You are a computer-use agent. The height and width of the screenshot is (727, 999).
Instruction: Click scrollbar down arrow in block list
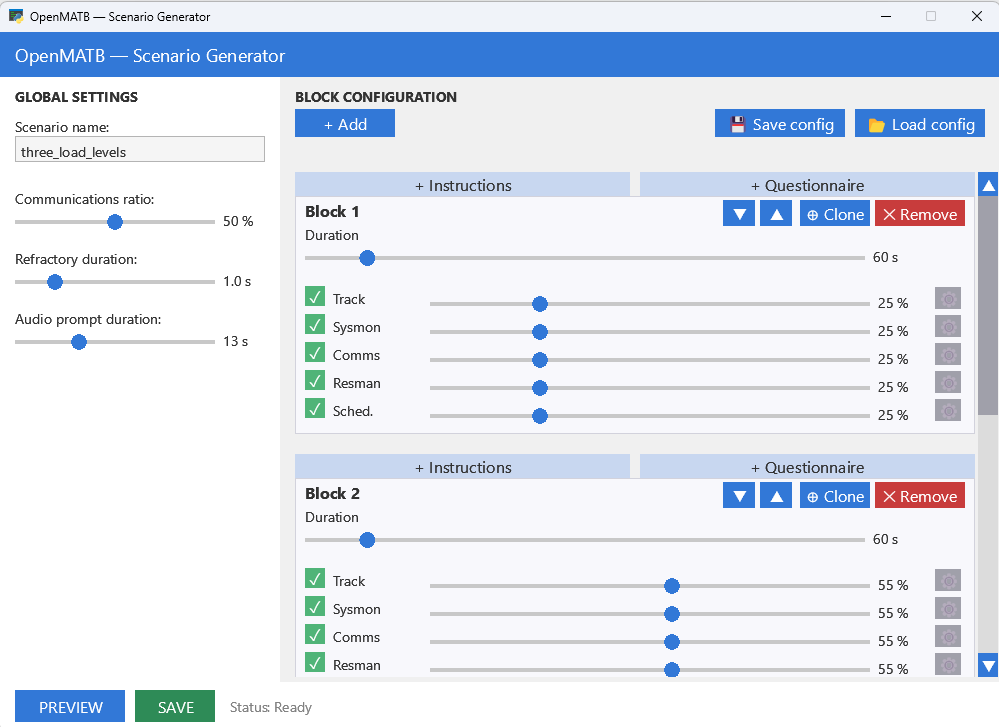coord(988,666)
